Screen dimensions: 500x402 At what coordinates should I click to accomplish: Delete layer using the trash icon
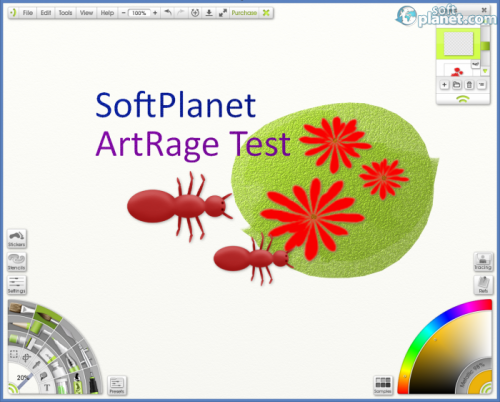pos(469,85)
